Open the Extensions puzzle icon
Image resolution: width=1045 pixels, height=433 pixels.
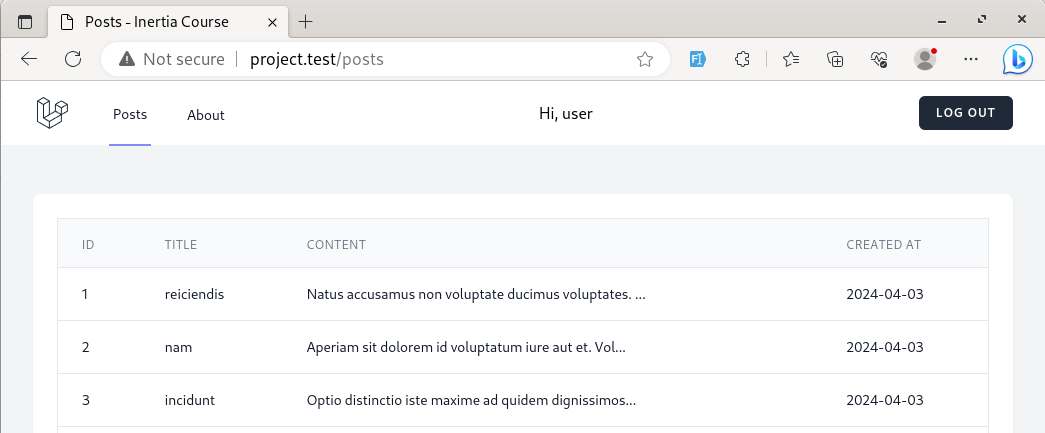click(742, 59)
